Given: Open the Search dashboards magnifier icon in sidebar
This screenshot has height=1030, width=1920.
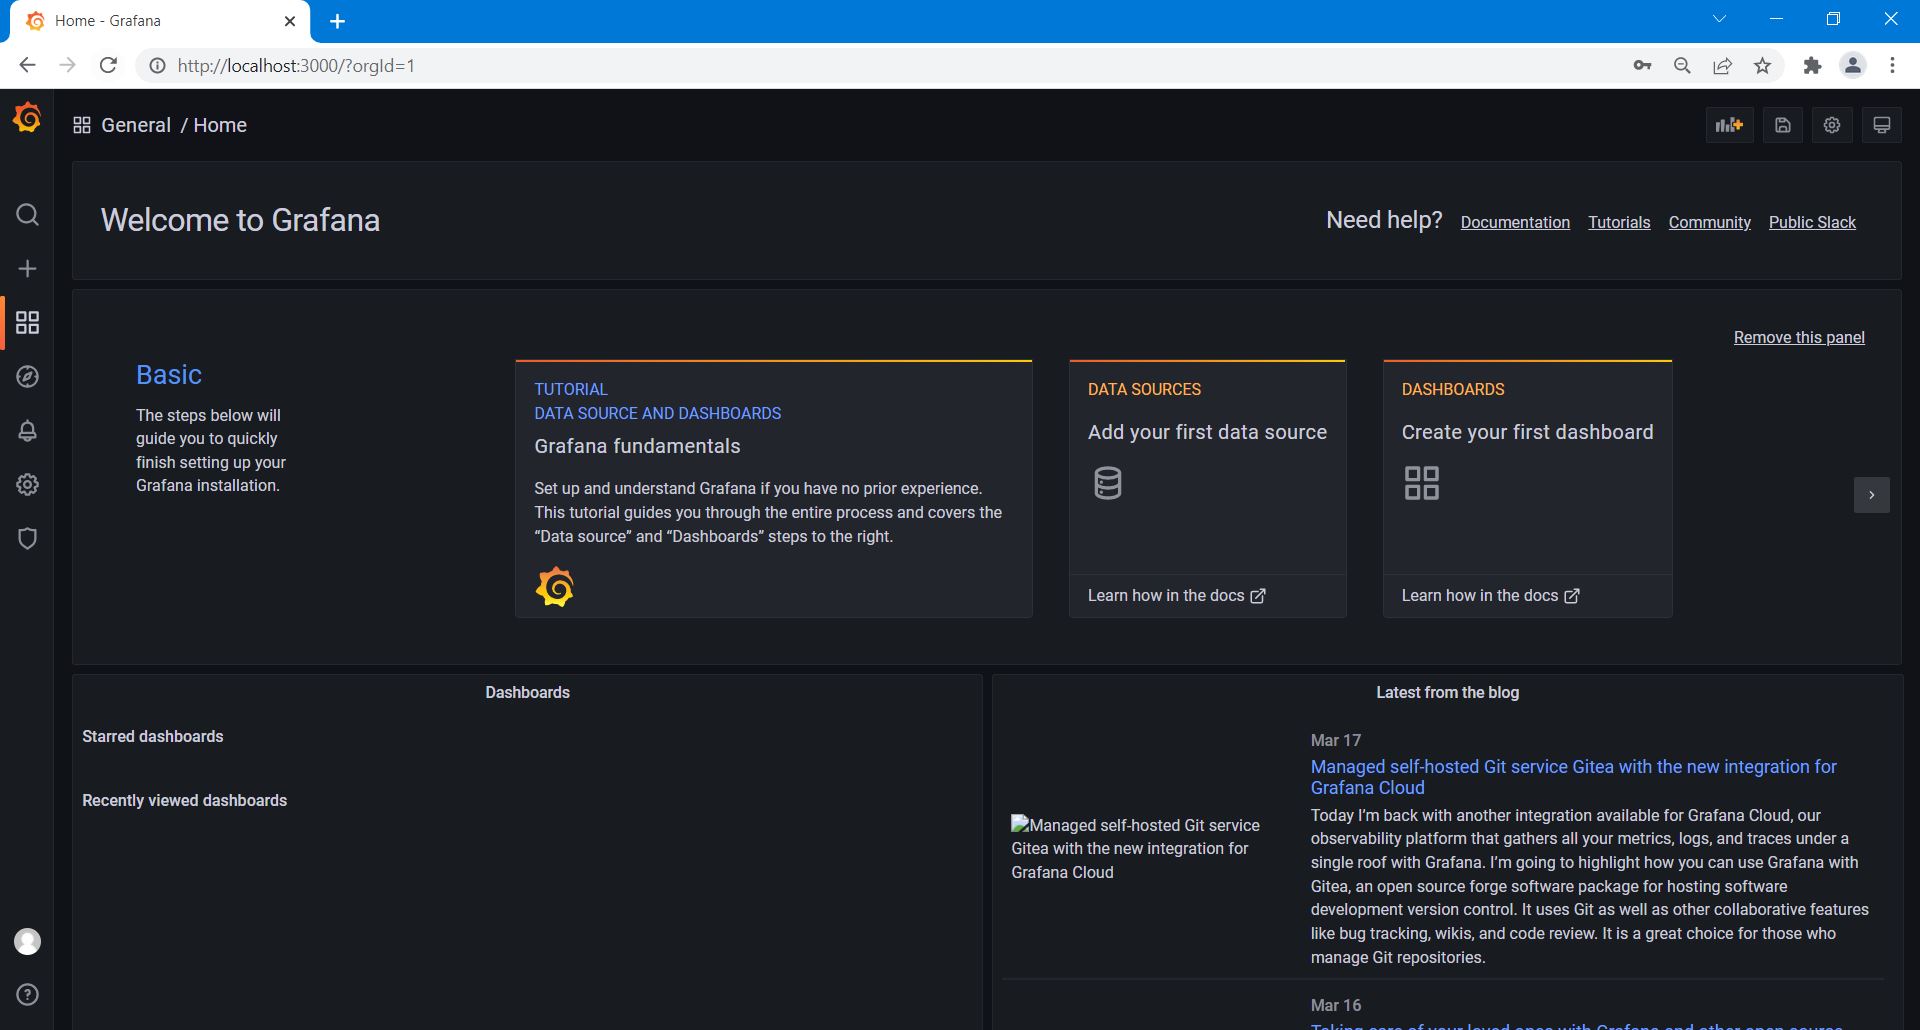Looking at the screenshot, I should pos(27,215).
